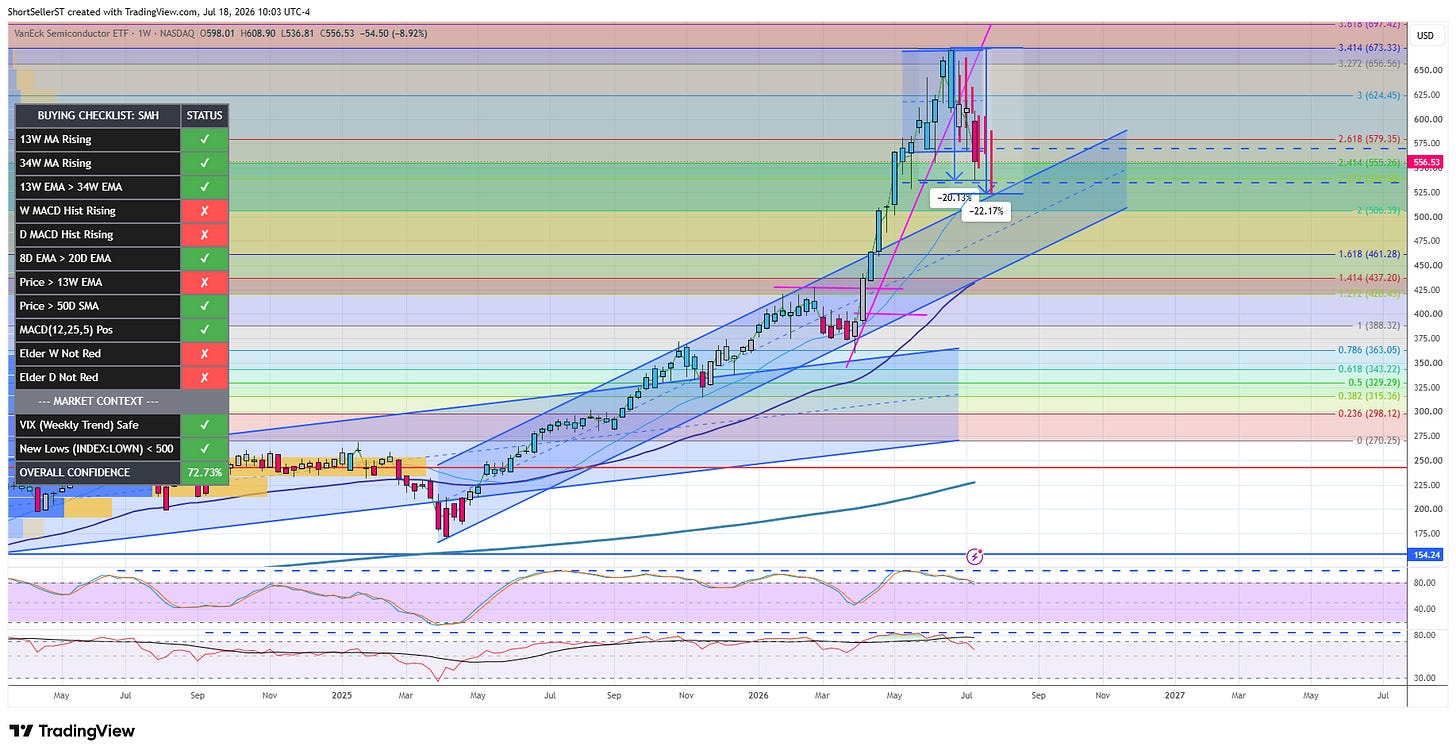The width and height of the screenshot is (1456, 755).
Task: Select the check mark for New Lows (INDEX:LOWN) < 500
Action: point(205,449)
